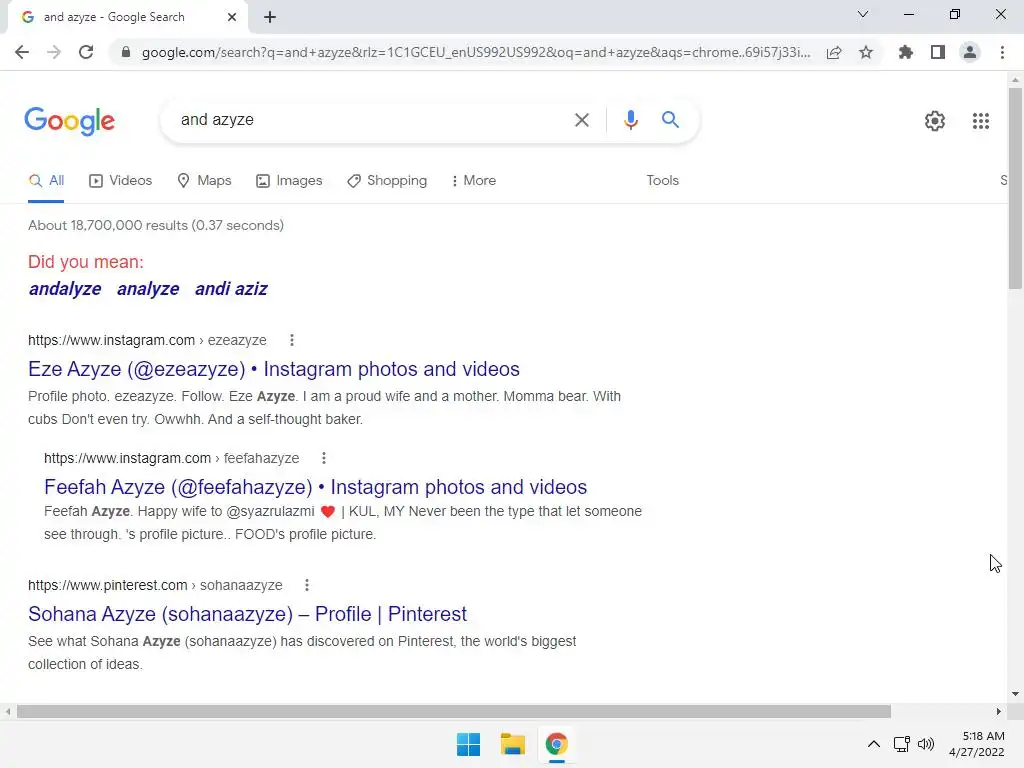1024x768 pixels.
Task: Switch to the Shopping tab
Action: pos(387,181)
